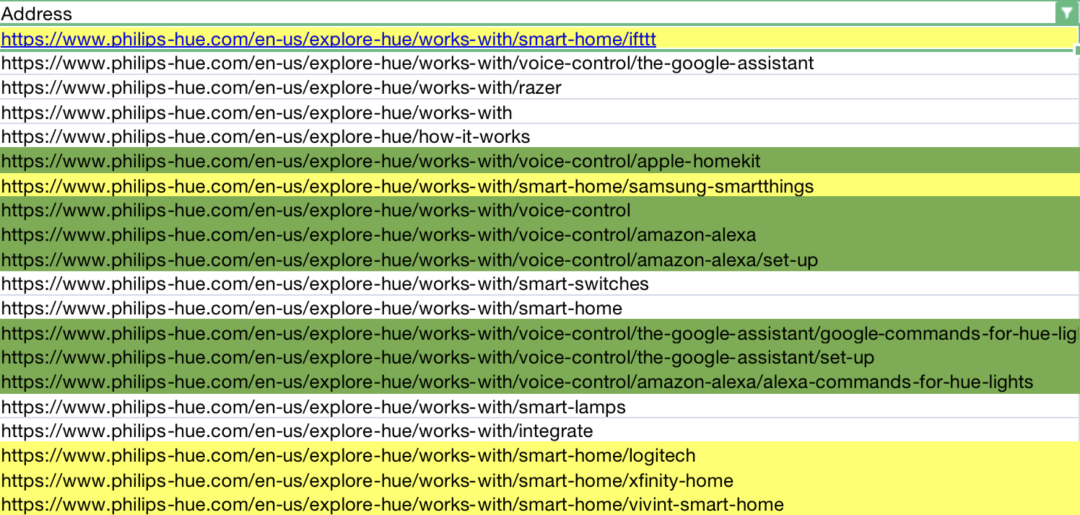This screenshot has height=515, width=1080.
Task: Open the smart-home/ifttt hyperlink
Action: click(329, 39)
